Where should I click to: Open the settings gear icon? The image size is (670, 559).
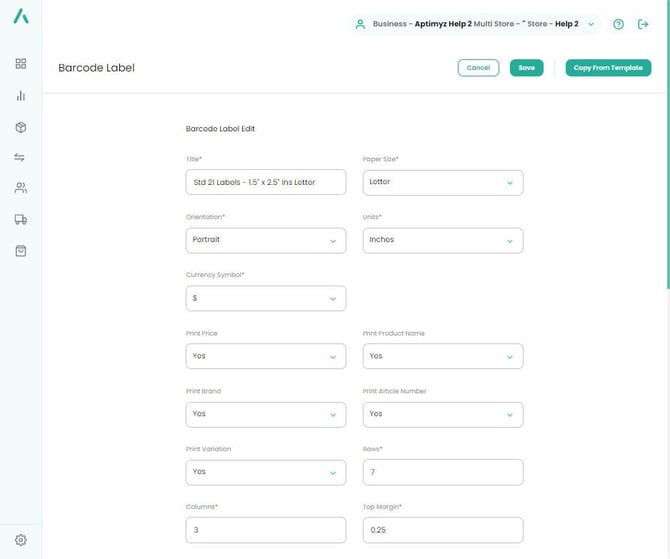[x=21, y=540]
